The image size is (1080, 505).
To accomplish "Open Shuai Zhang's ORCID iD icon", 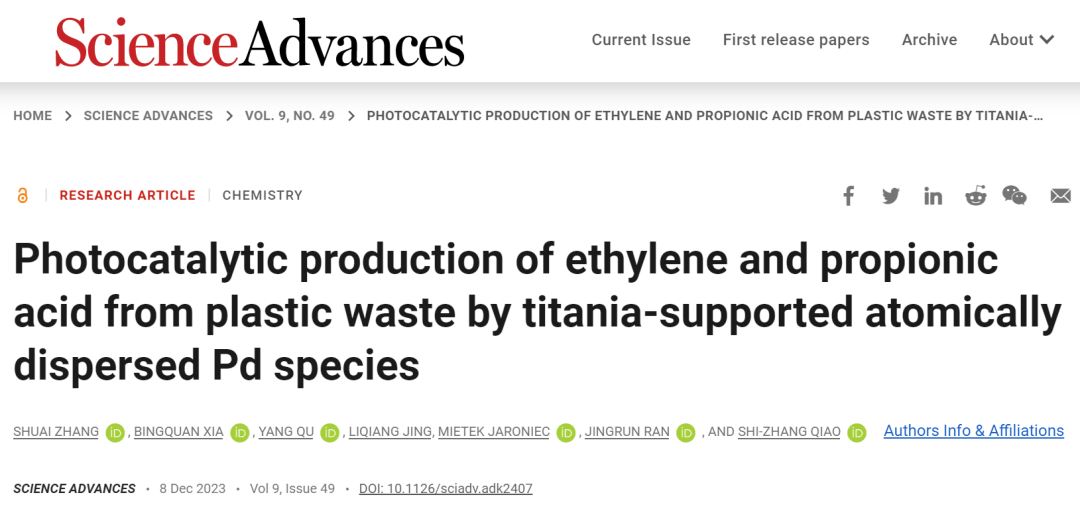I will (x=115, y=432).
